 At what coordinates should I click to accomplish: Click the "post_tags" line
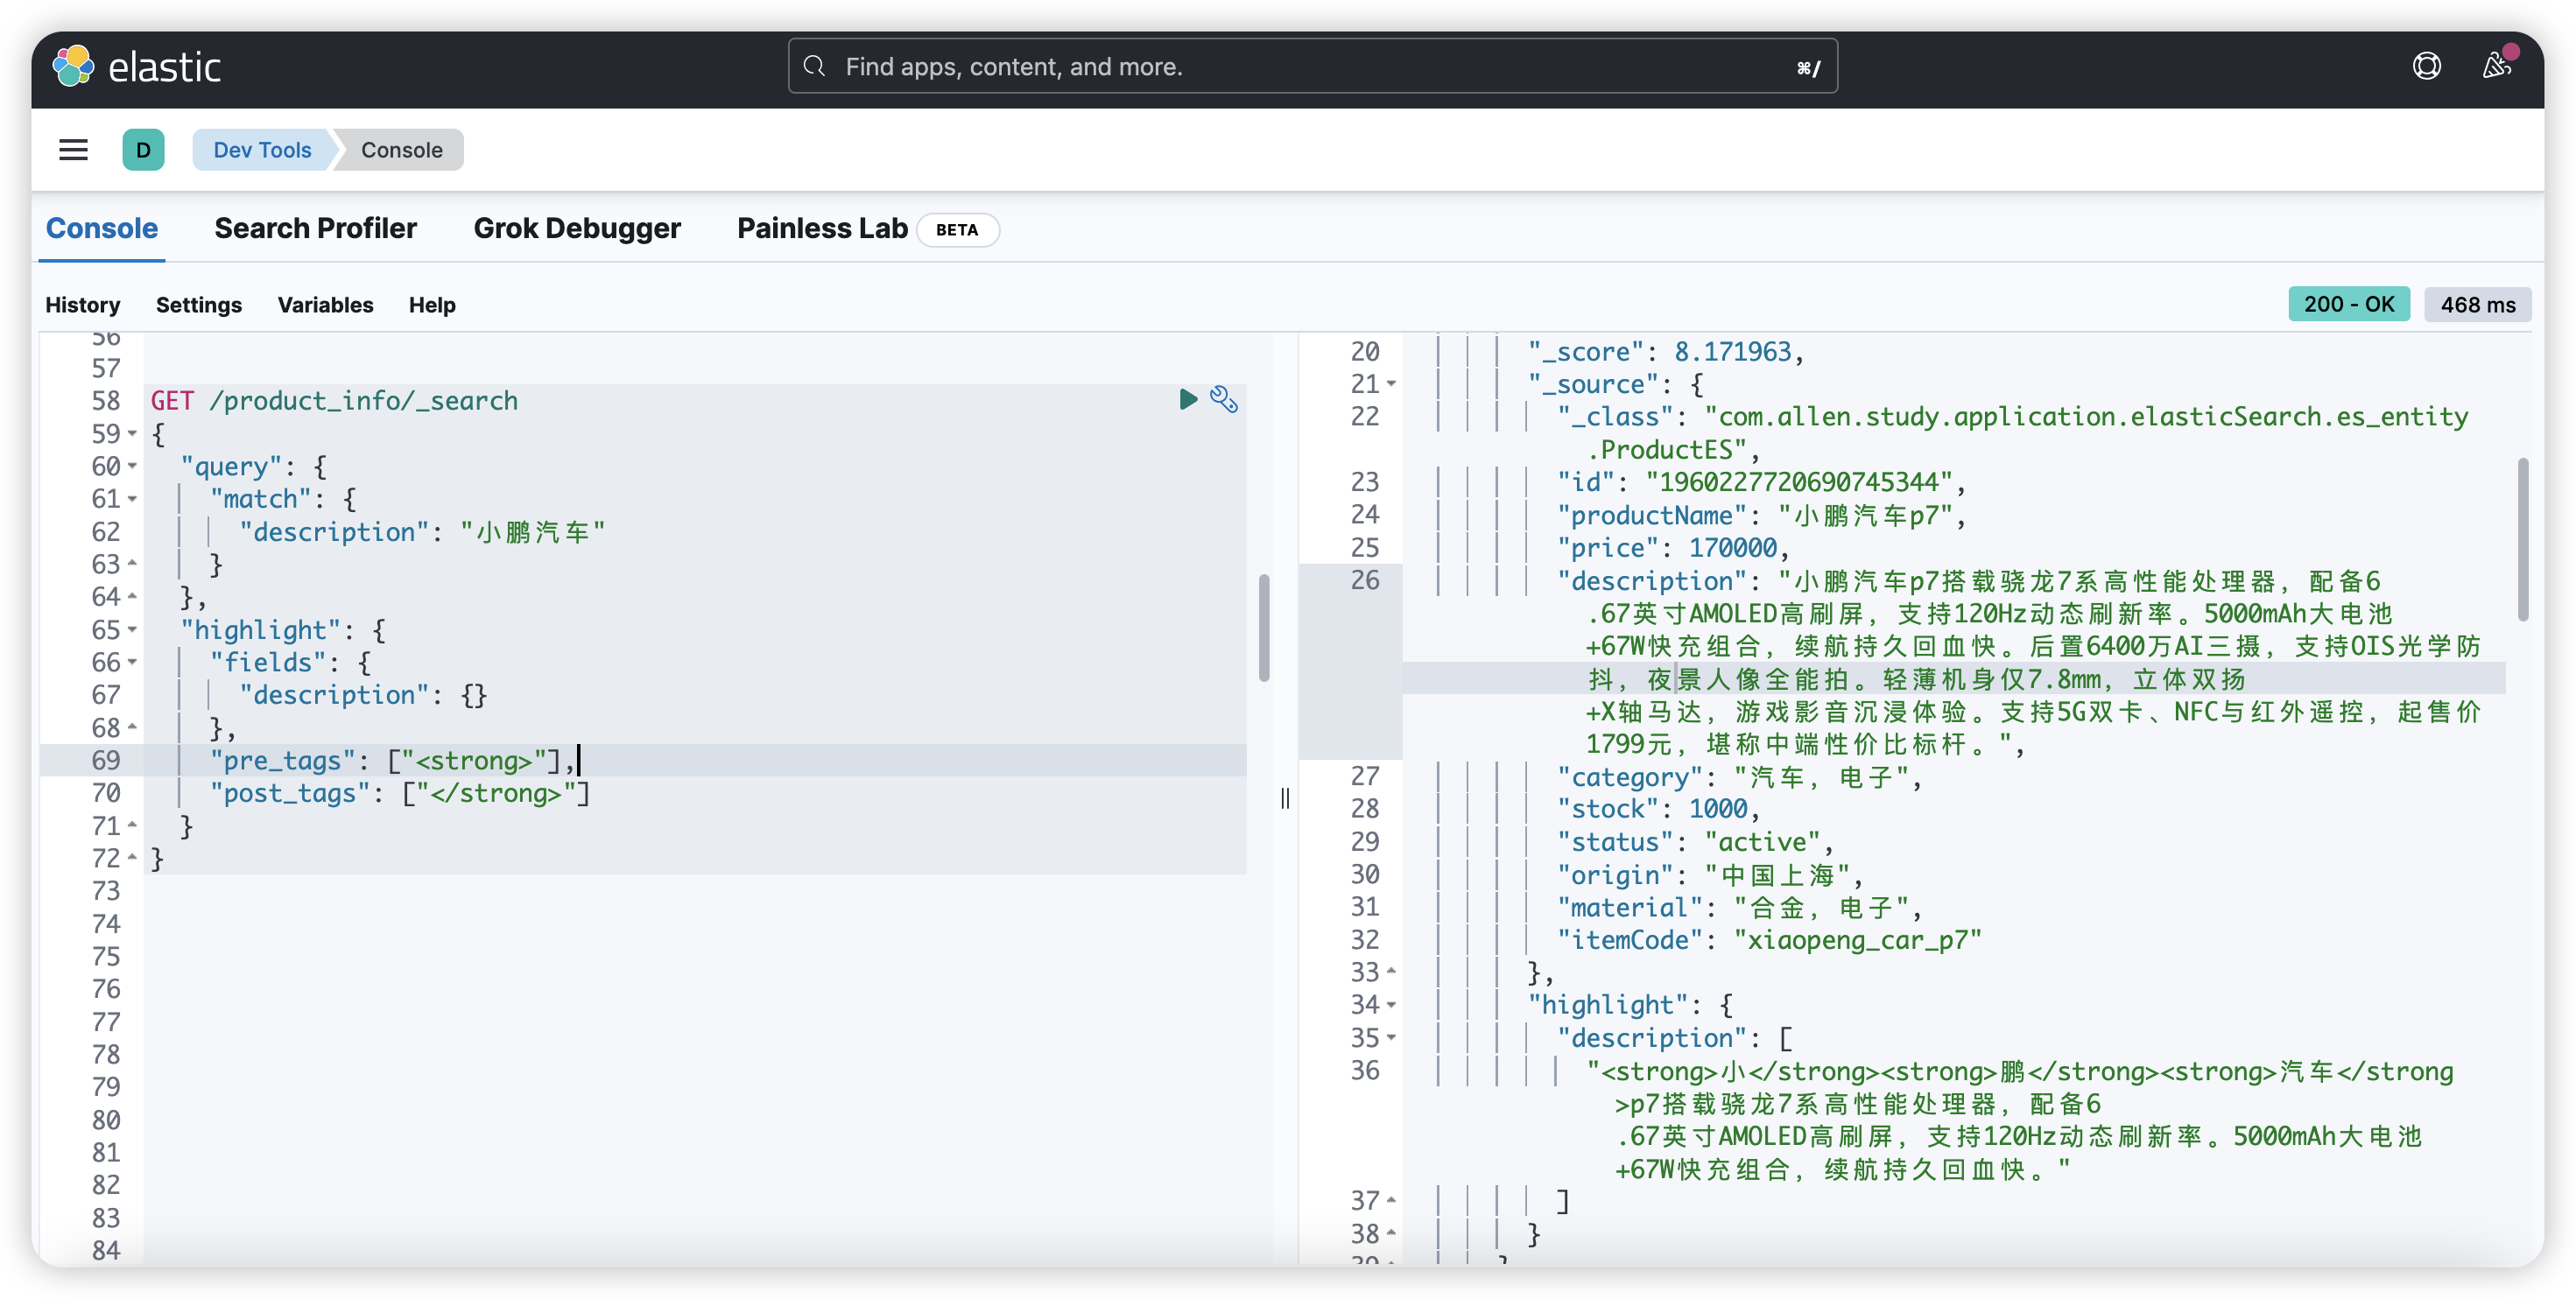(x=400, y=794)
